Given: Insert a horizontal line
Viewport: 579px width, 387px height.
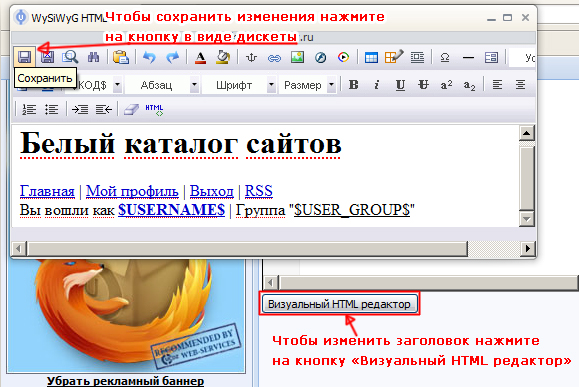Looking at the screenshot, I should (468, 58).
